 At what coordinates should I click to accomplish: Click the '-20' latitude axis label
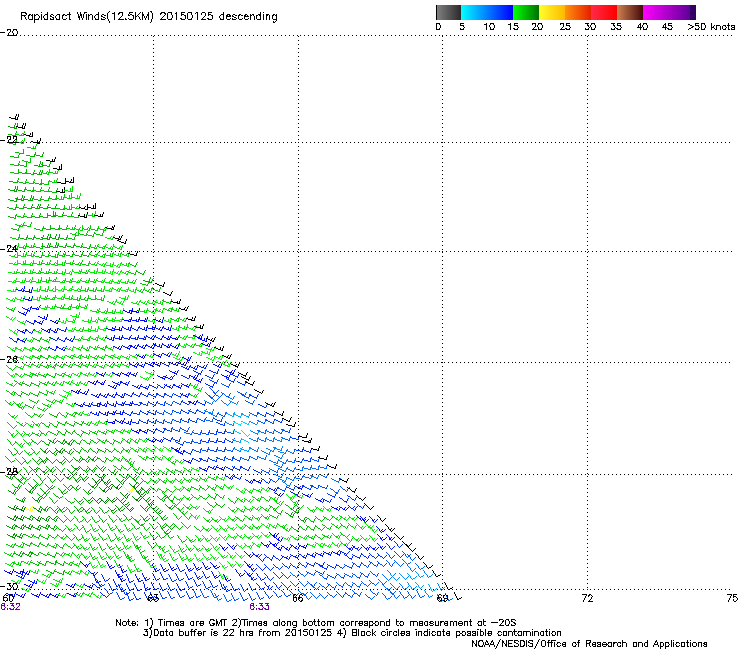point(9,33)
